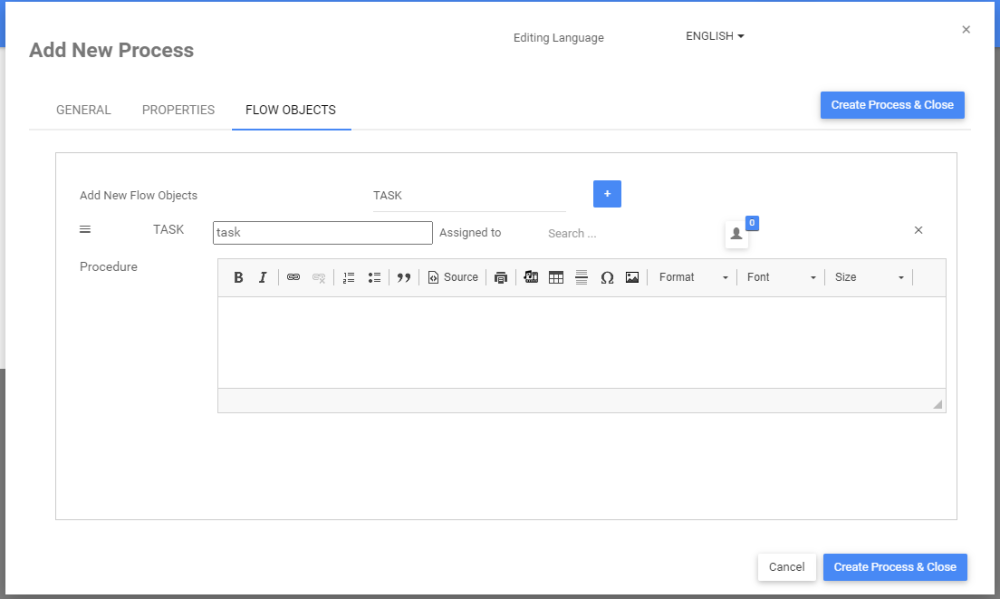Insert a bulleted list
This screenshot has height=599, width=1000.
pos(374,278)
